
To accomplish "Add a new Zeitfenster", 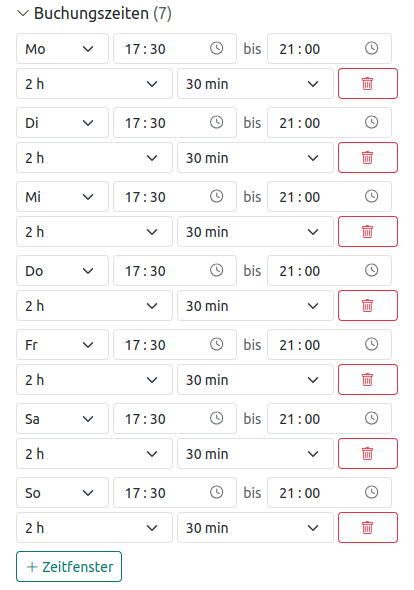I will [x=69, y=567].
